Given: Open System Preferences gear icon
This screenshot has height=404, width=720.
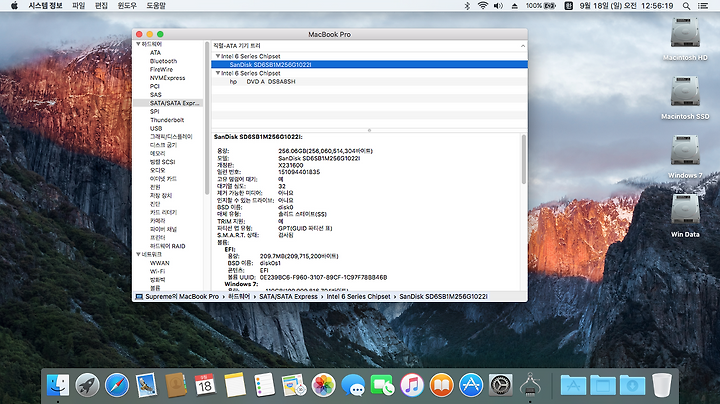Looking at the screenshot, I should [501, 385].
